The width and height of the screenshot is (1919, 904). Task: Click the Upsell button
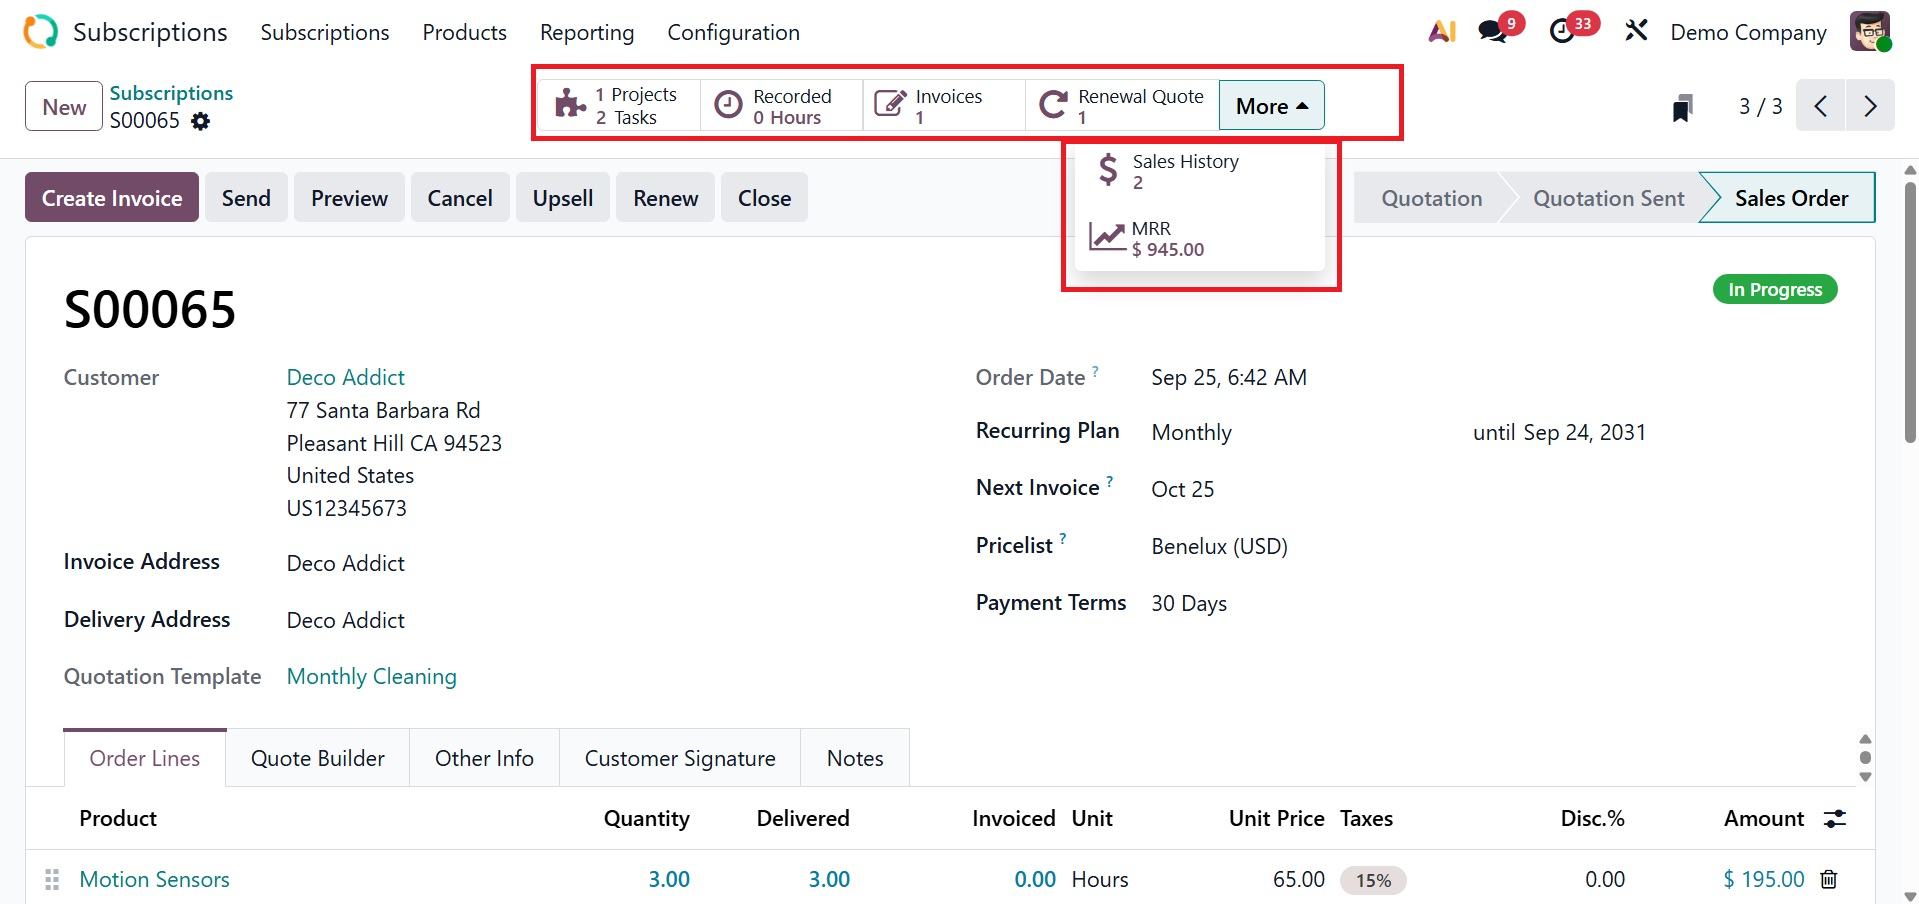pyautogui.click(x=563, y=198)
